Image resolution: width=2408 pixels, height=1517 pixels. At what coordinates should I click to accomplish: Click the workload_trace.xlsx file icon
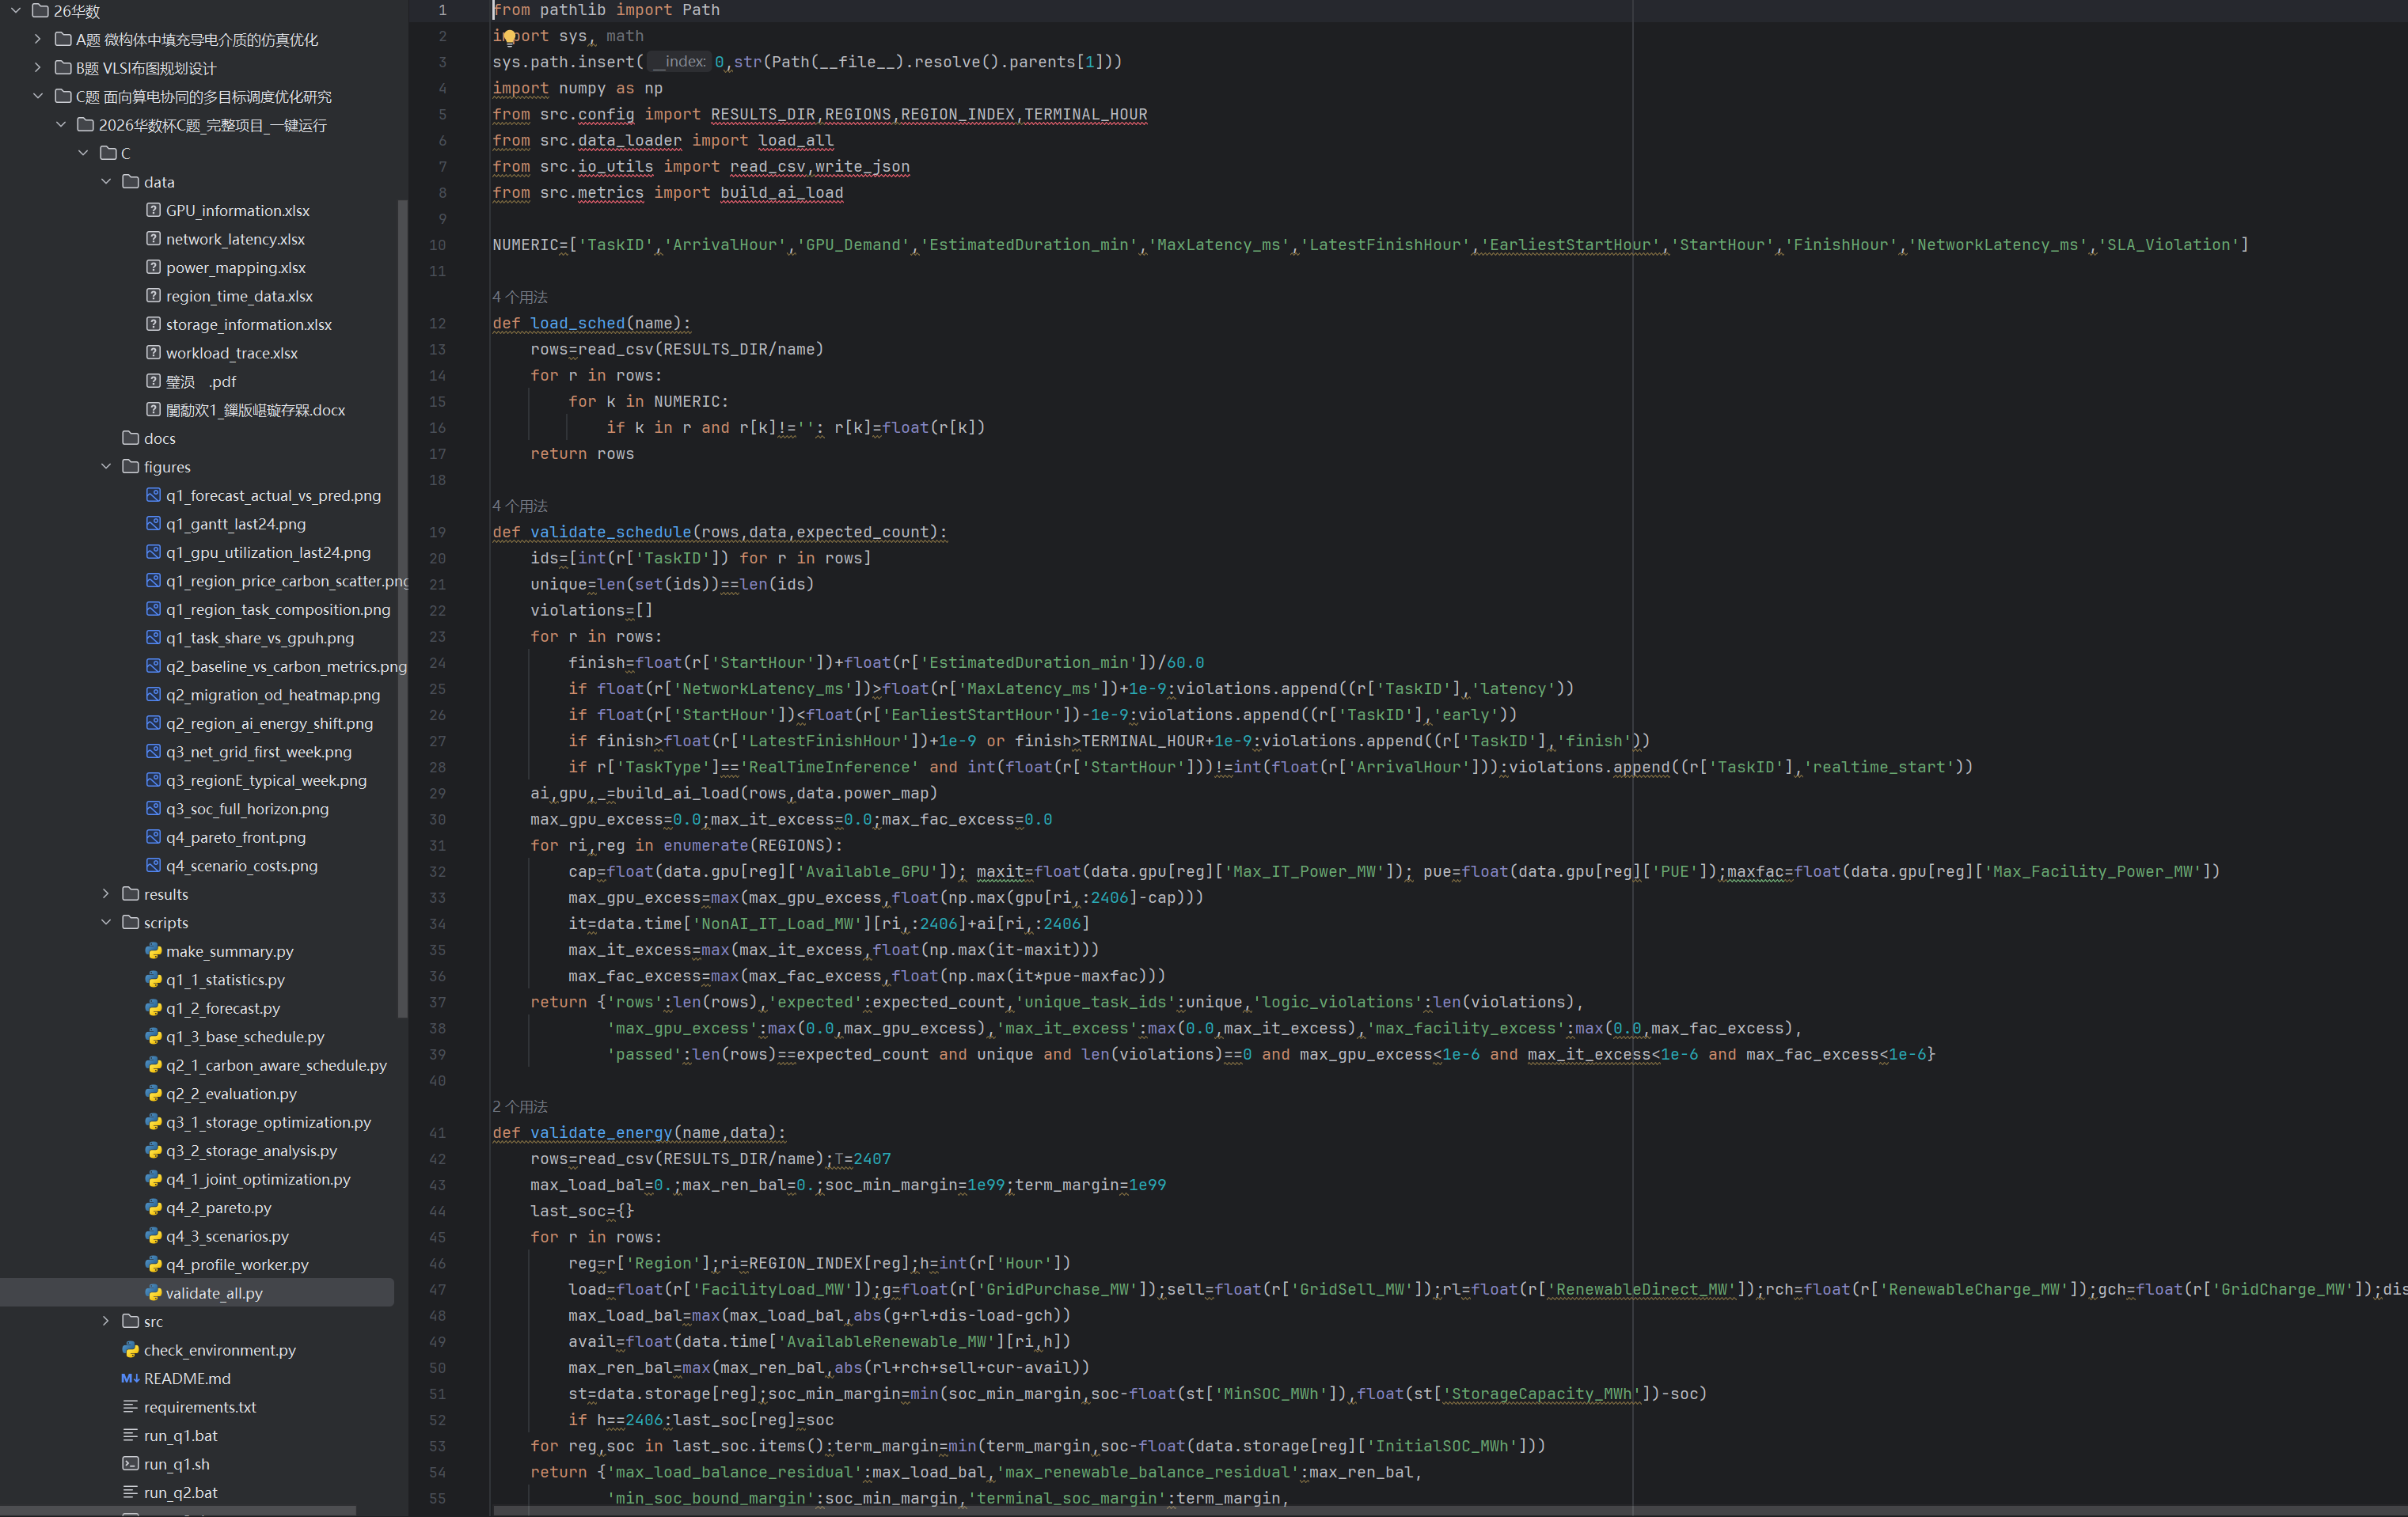(x=153, y=353)
